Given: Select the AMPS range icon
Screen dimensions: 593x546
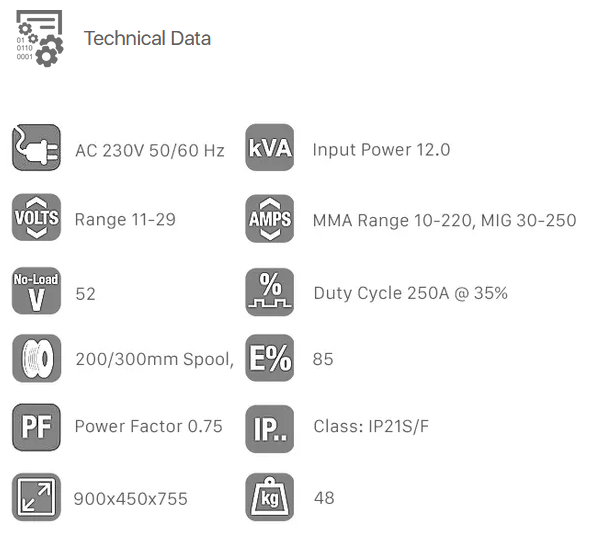Looking at the screenshot, I should click(x=270, y=219).
